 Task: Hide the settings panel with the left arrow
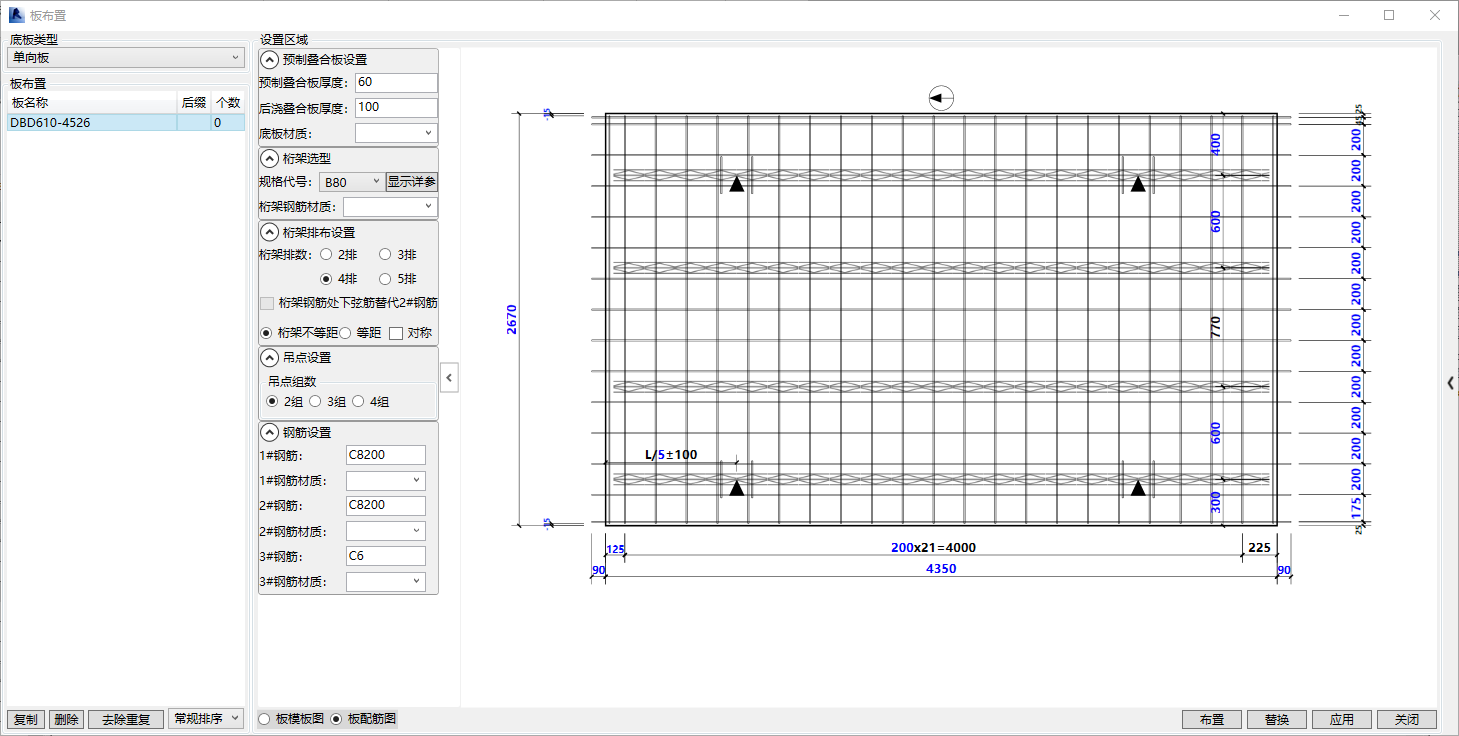coord(449,377)
